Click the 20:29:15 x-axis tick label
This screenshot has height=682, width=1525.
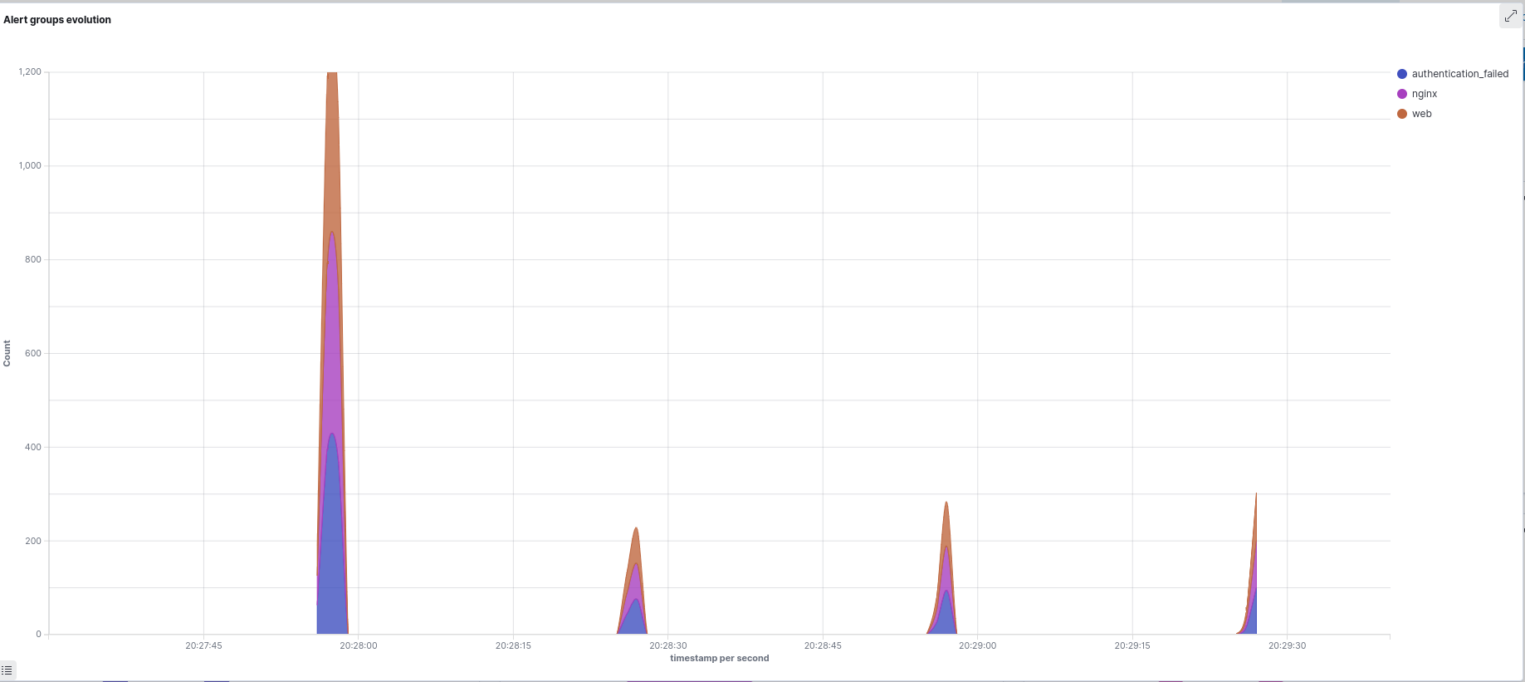click(1132, 646)
